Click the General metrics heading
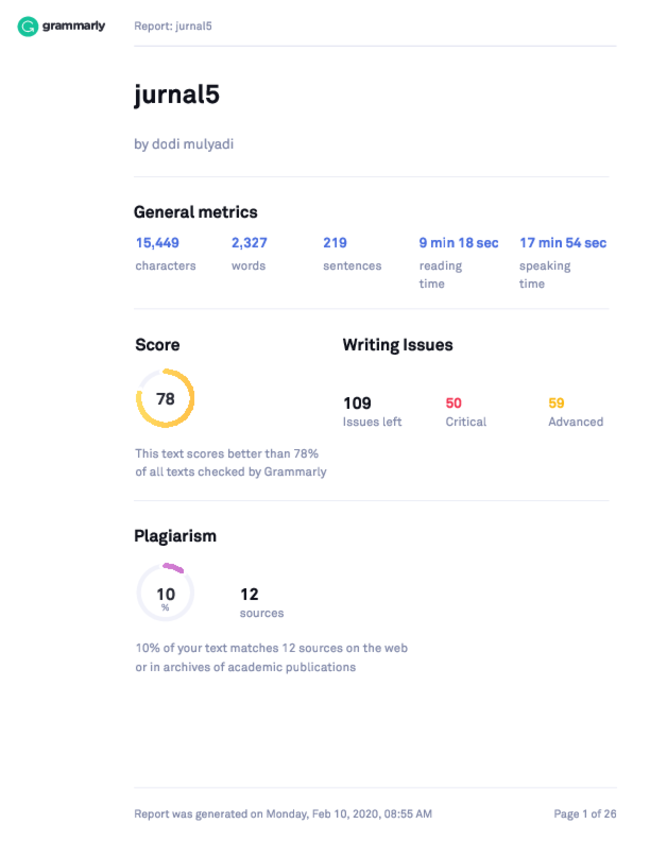 click(196, 212)
